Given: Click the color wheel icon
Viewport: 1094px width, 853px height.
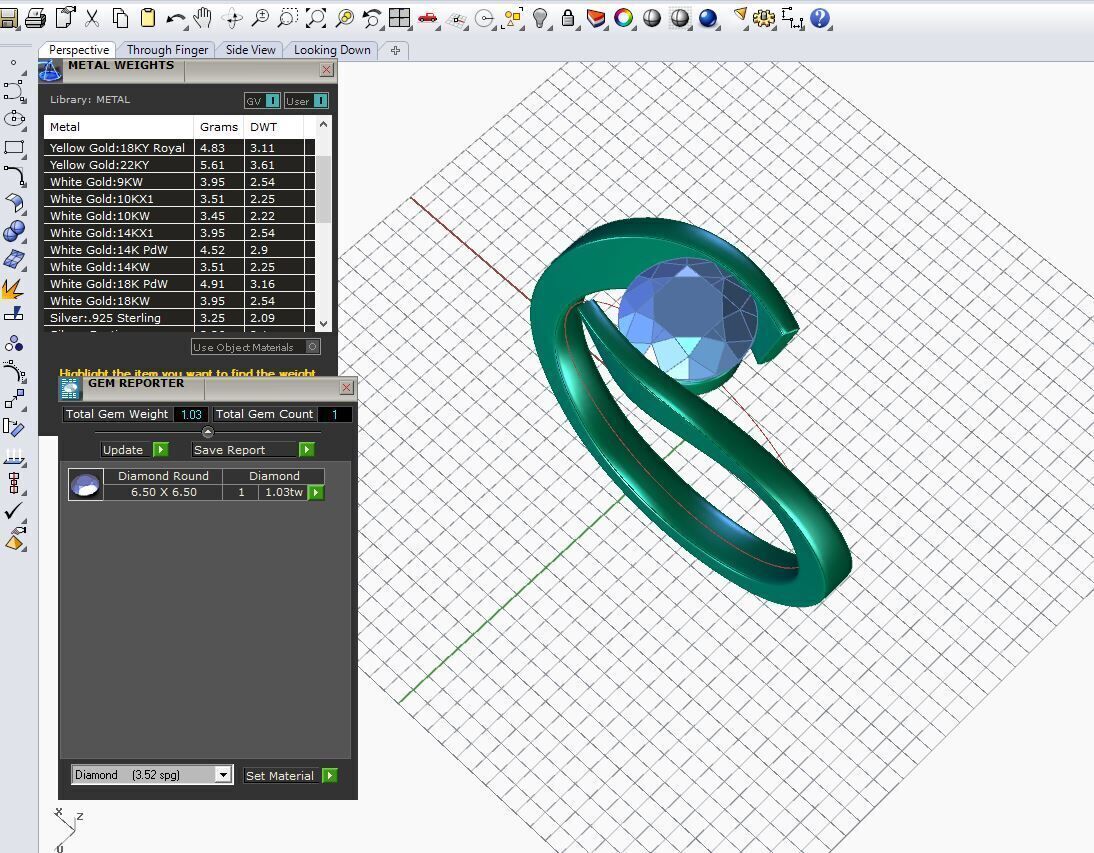Looking at the screenshot, I should click(x=624, y=18).
